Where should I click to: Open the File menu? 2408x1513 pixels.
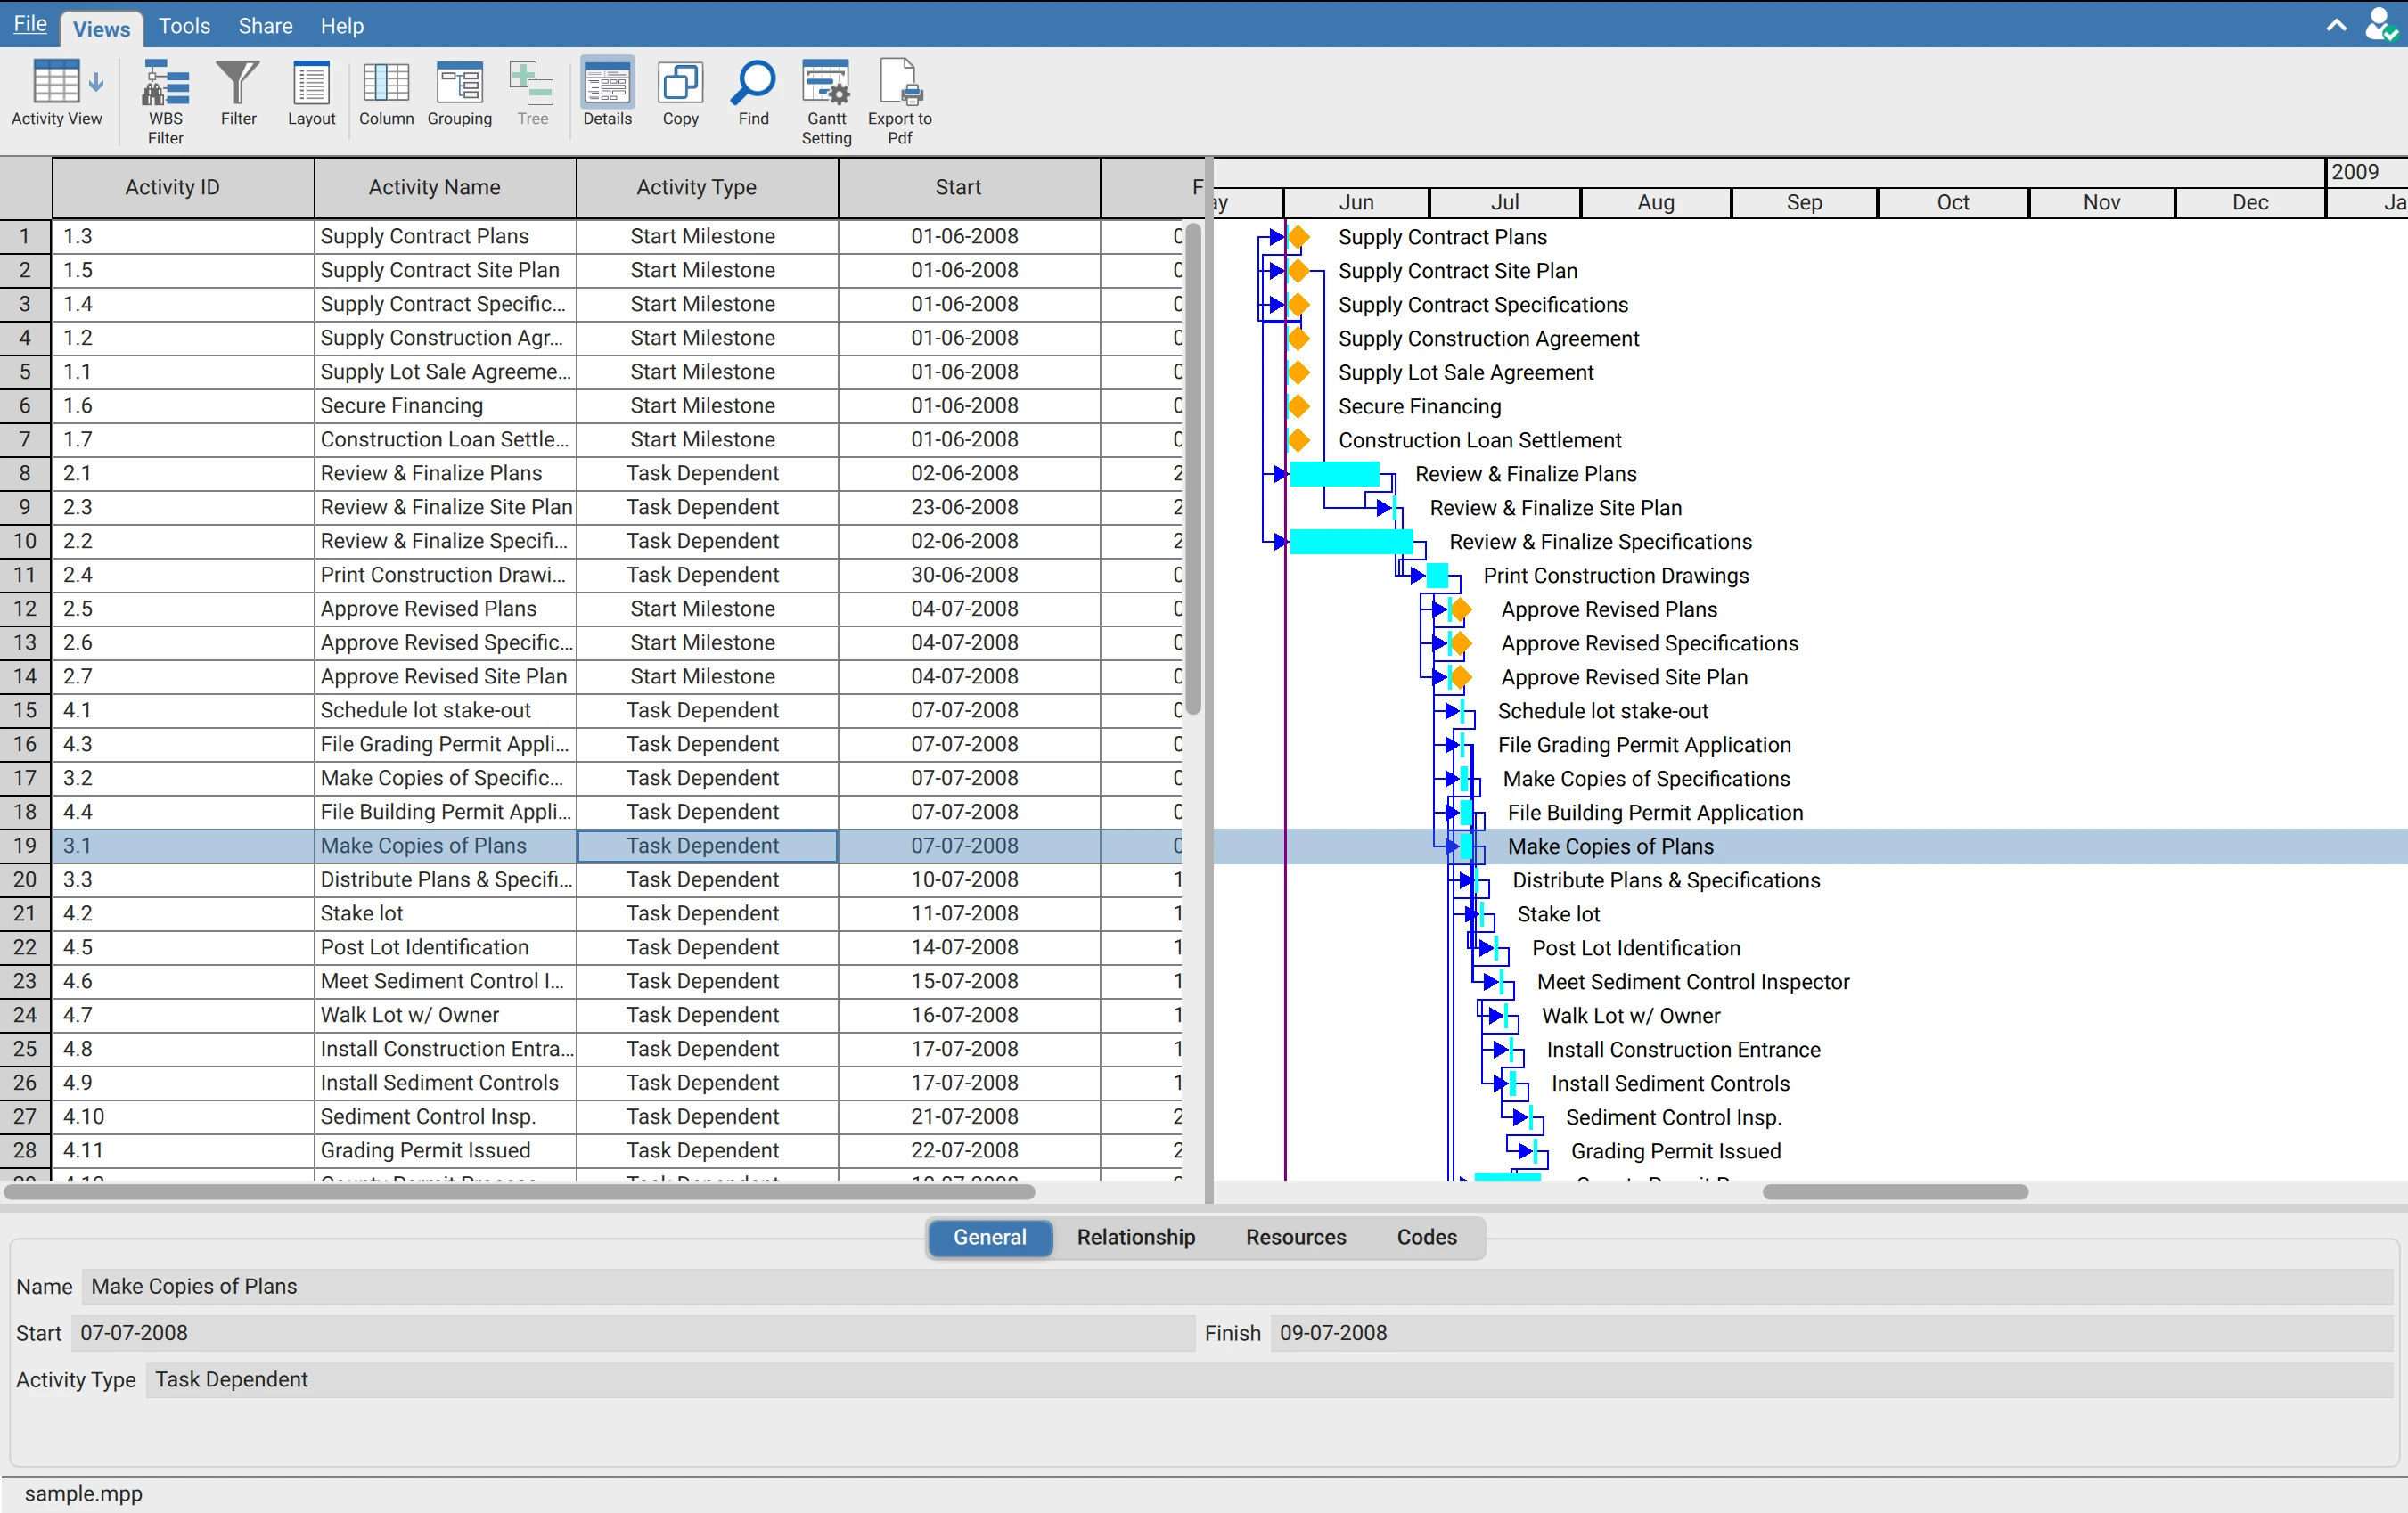click(30, 24)
